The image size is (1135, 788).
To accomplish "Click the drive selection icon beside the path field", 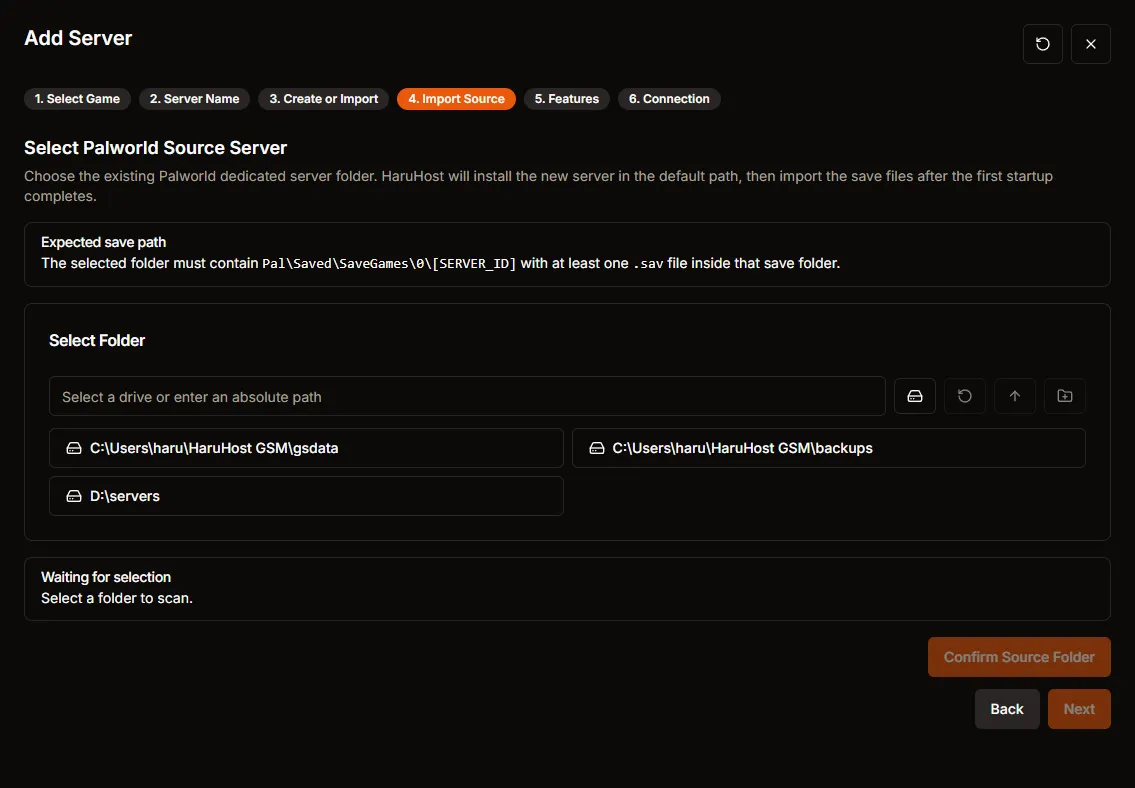I will [914, 396].
